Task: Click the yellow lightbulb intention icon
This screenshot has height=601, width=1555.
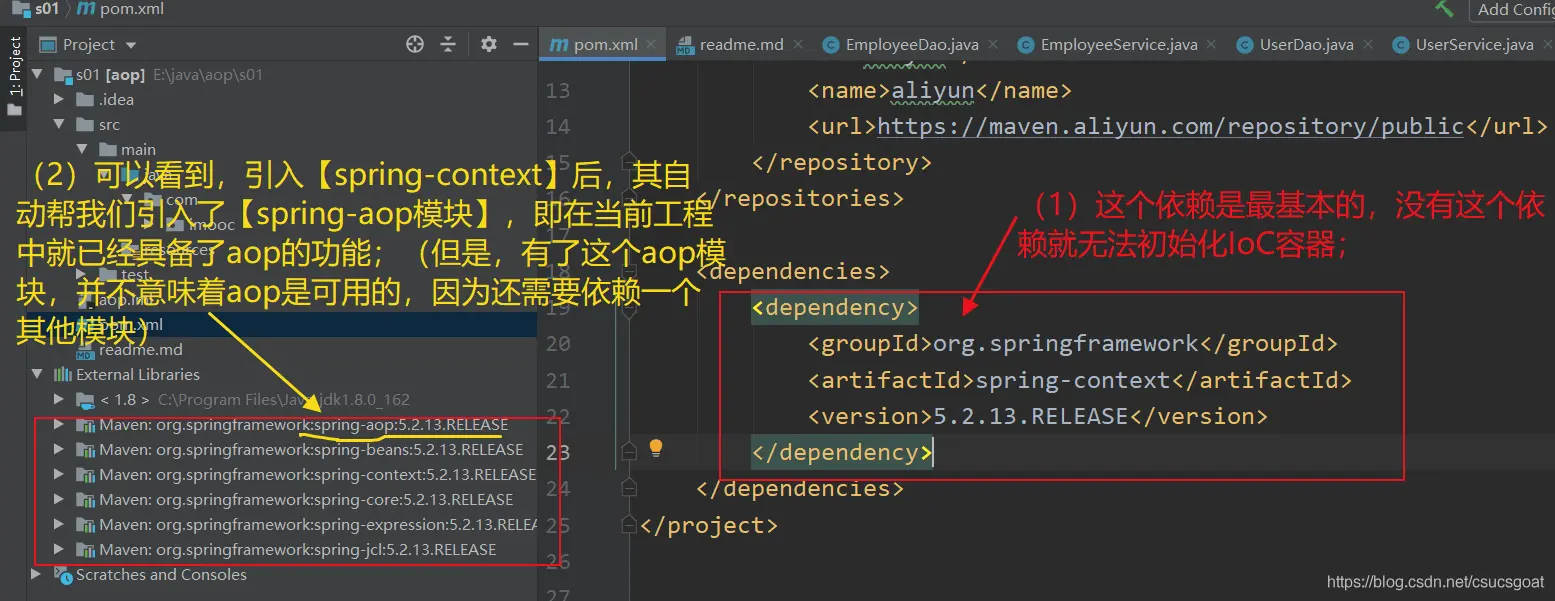Action: (x=656, y=448)
